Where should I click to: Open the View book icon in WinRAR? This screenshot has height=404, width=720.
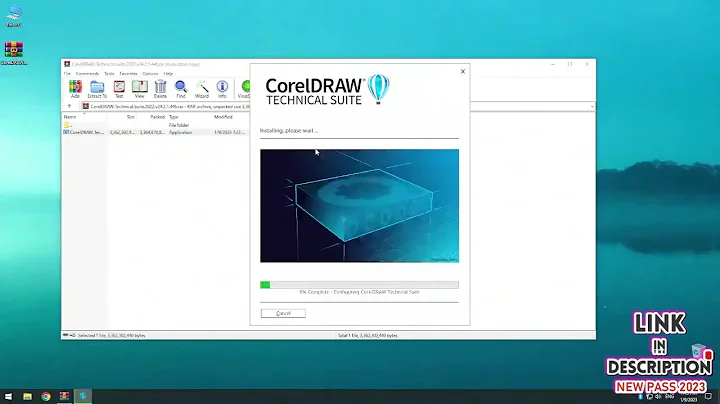point(140,89)
